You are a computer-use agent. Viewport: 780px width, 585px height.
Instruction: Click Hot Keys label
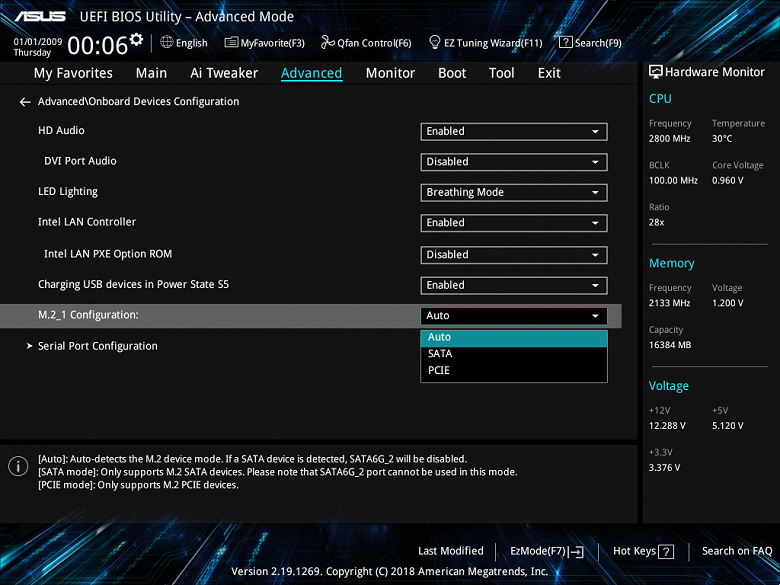pos(634,551)
